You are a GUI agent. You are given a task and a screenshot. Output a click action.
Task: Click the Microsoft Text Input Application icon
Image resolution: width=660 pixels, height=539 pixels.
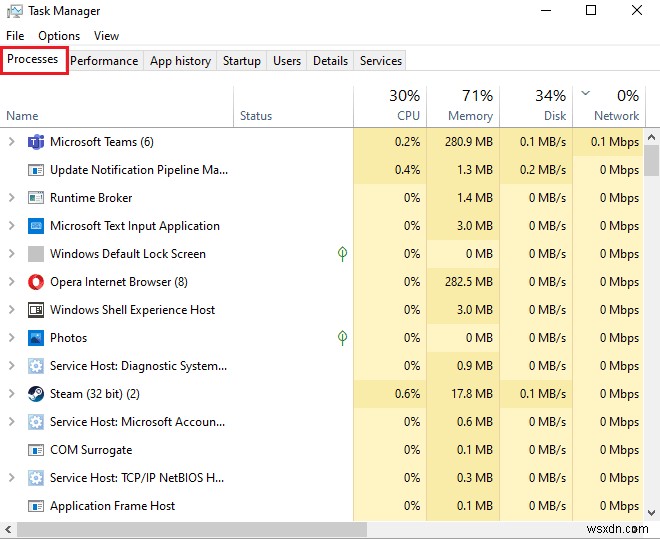pos(36,226)
